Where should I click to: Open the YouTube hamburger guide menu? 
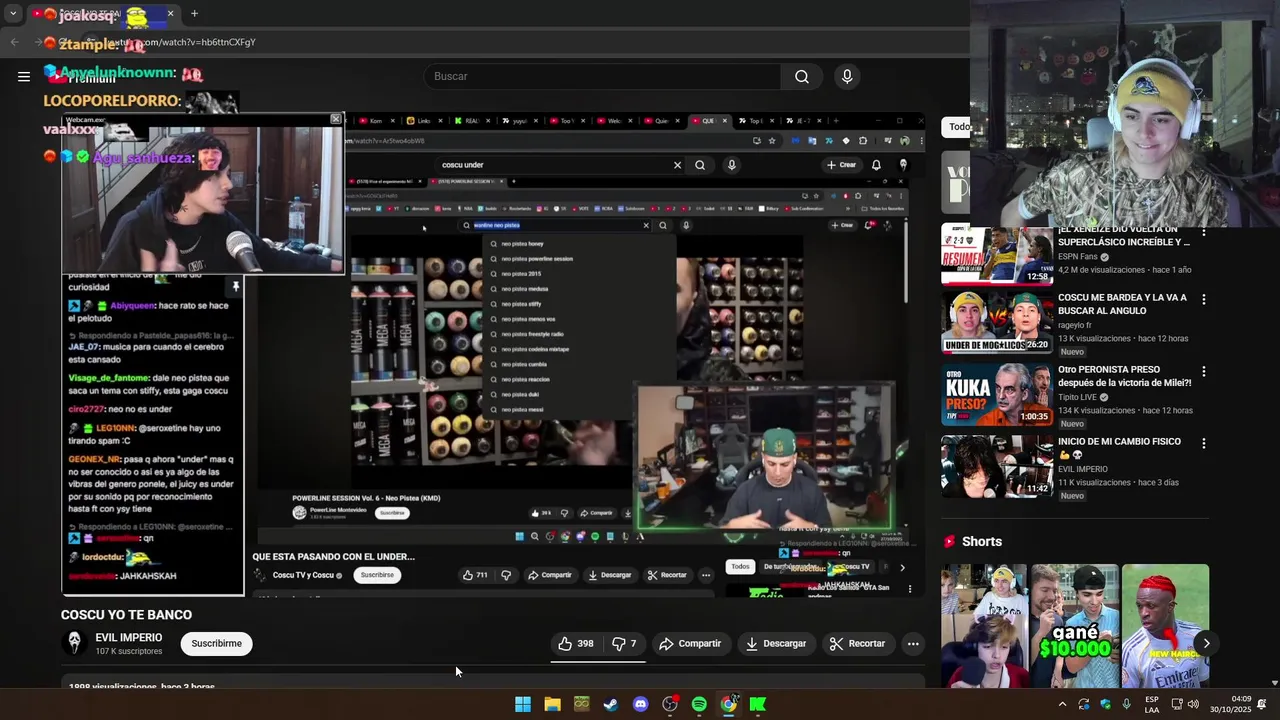coord(24,76)
